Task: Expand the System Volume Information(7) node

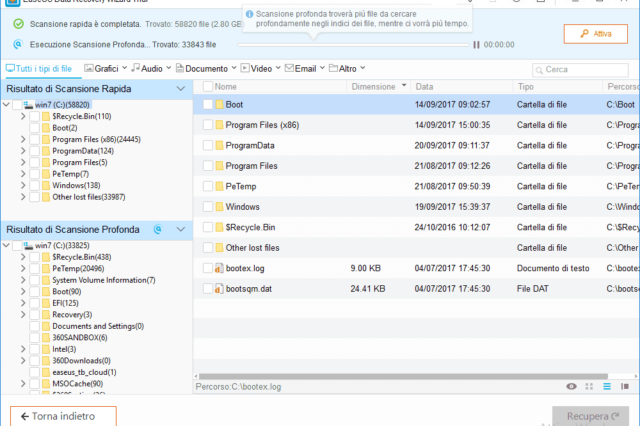Action: click(x=23, y=280)
